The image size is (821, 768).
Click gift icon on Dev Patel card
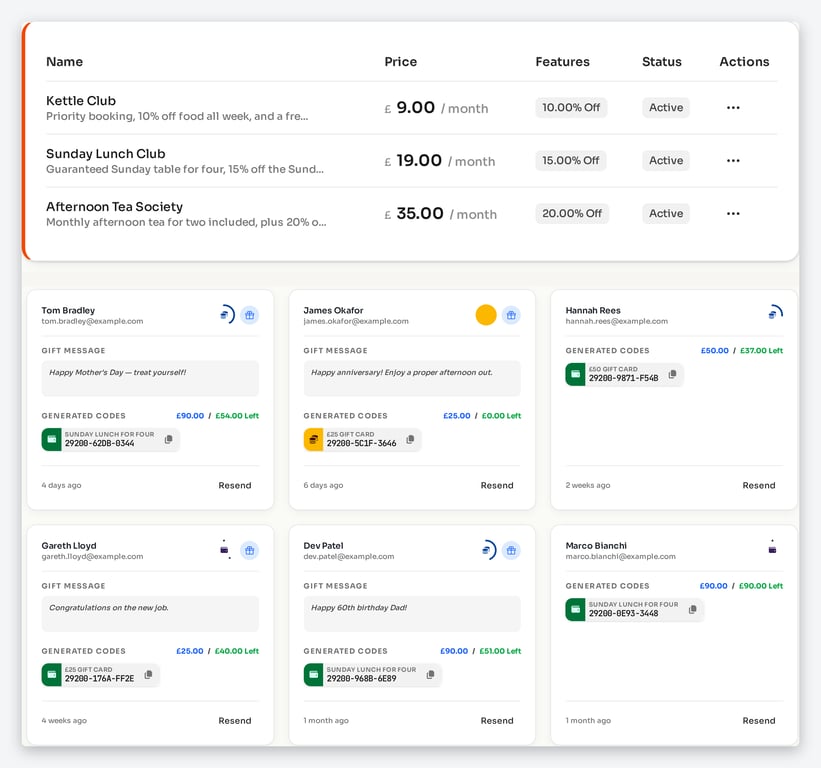click(512, 550)
